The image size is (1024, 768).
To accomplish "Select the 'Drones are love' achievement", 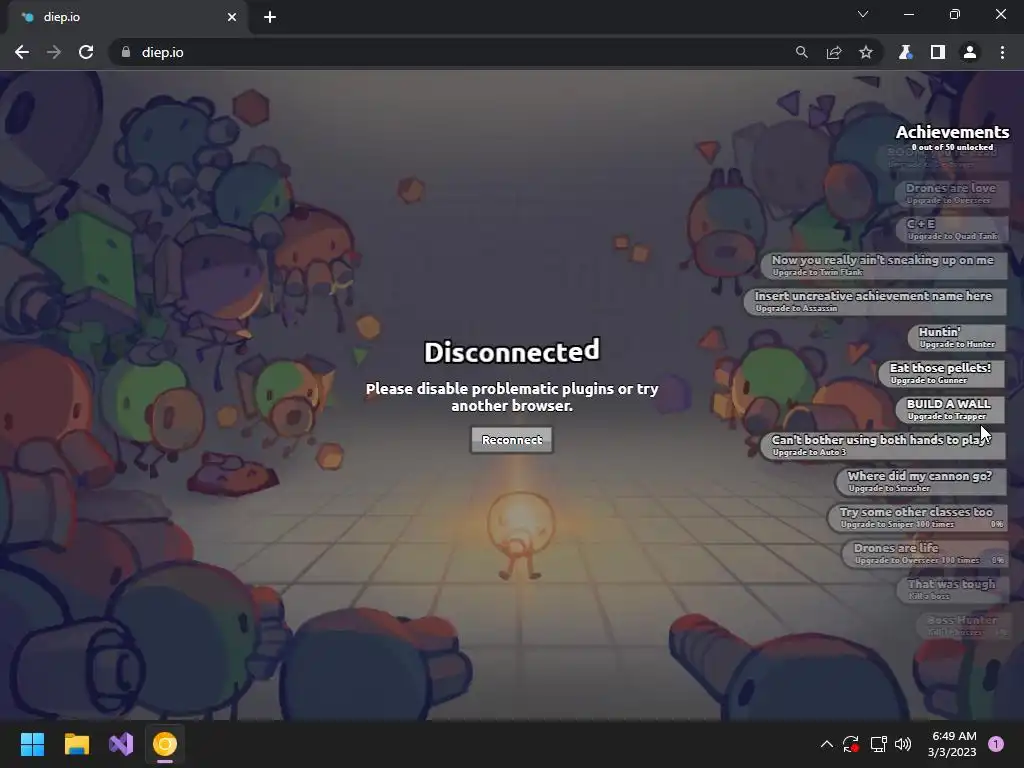I will (x=951, y=193).
